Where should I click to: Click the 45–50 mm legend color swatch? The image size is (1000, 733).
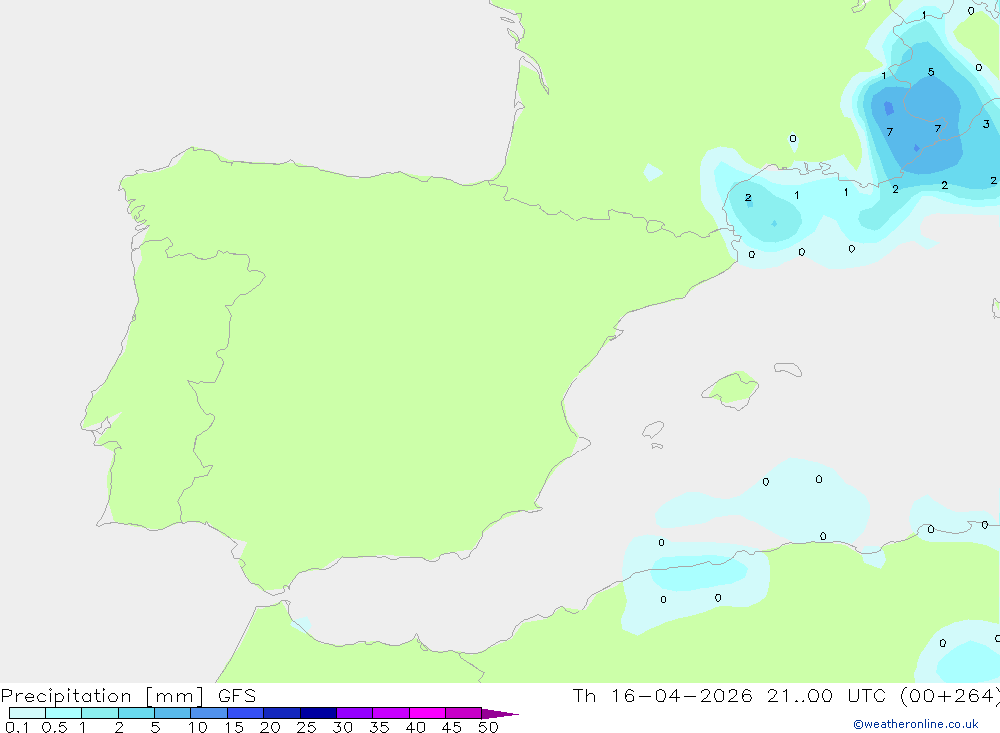[x=464, y=713]
